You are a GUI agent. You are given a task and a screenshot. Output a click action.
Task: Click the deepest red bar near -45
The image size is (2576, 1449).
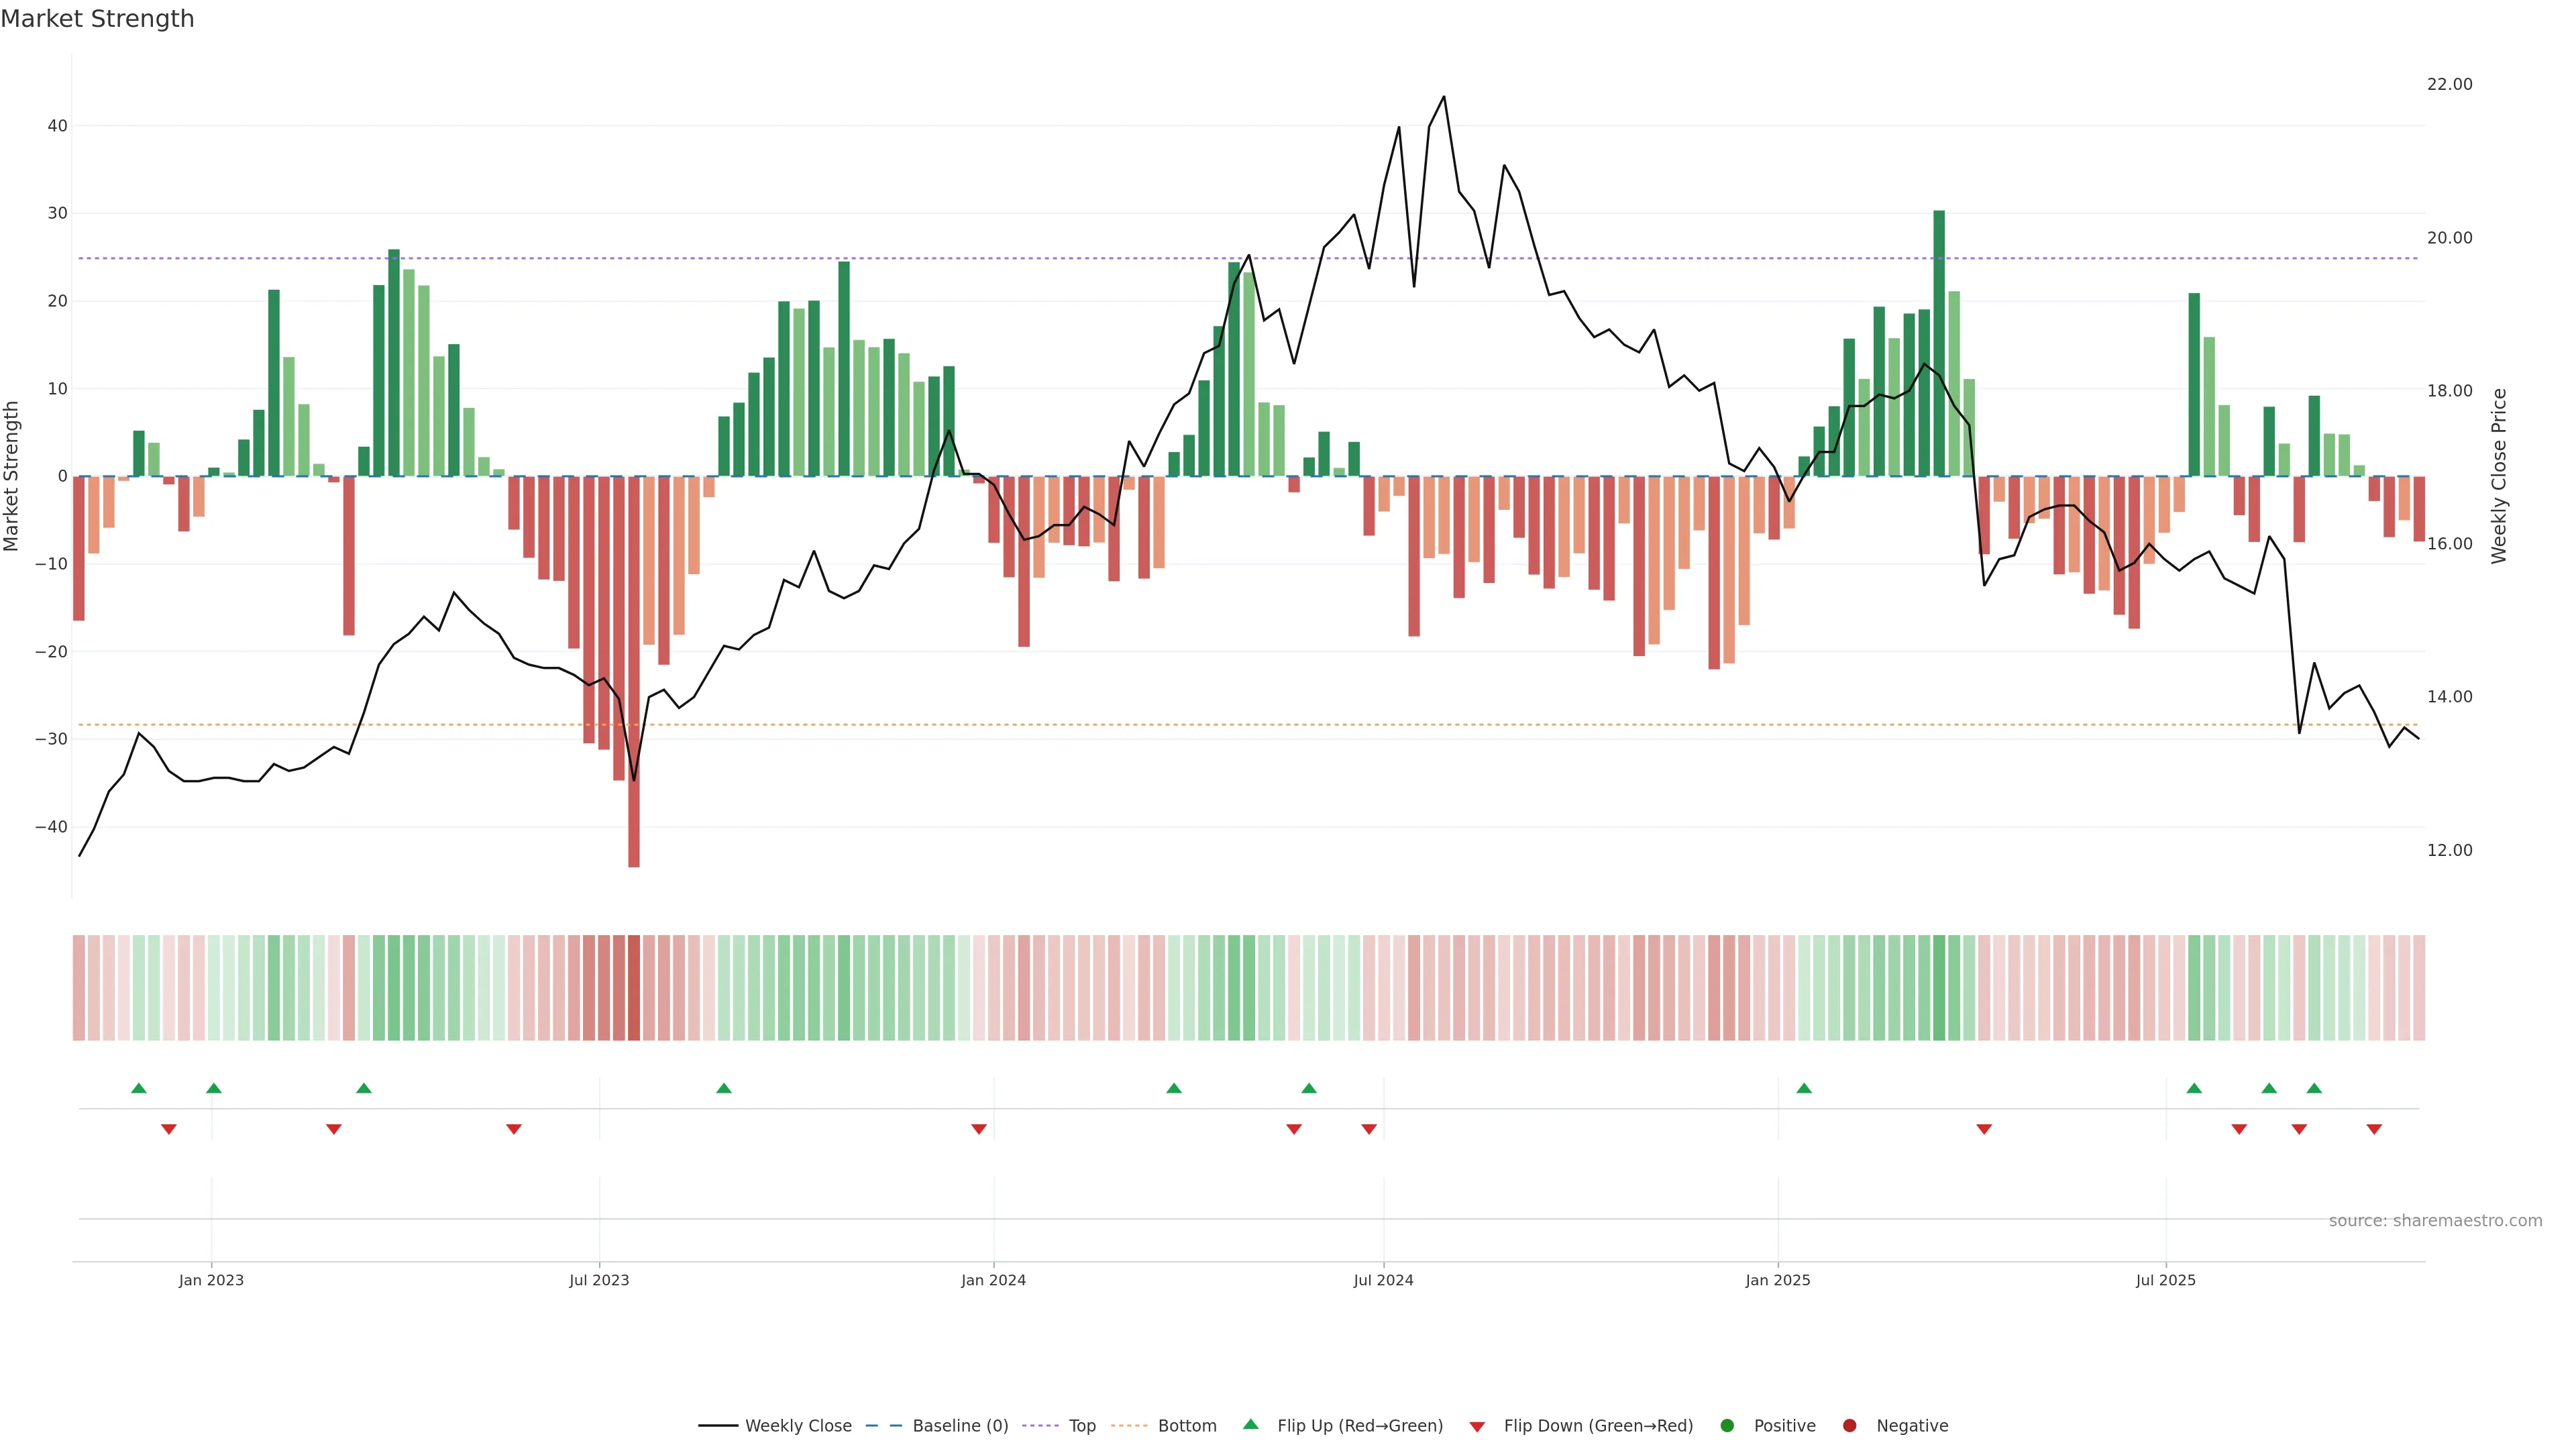[634, 680]
